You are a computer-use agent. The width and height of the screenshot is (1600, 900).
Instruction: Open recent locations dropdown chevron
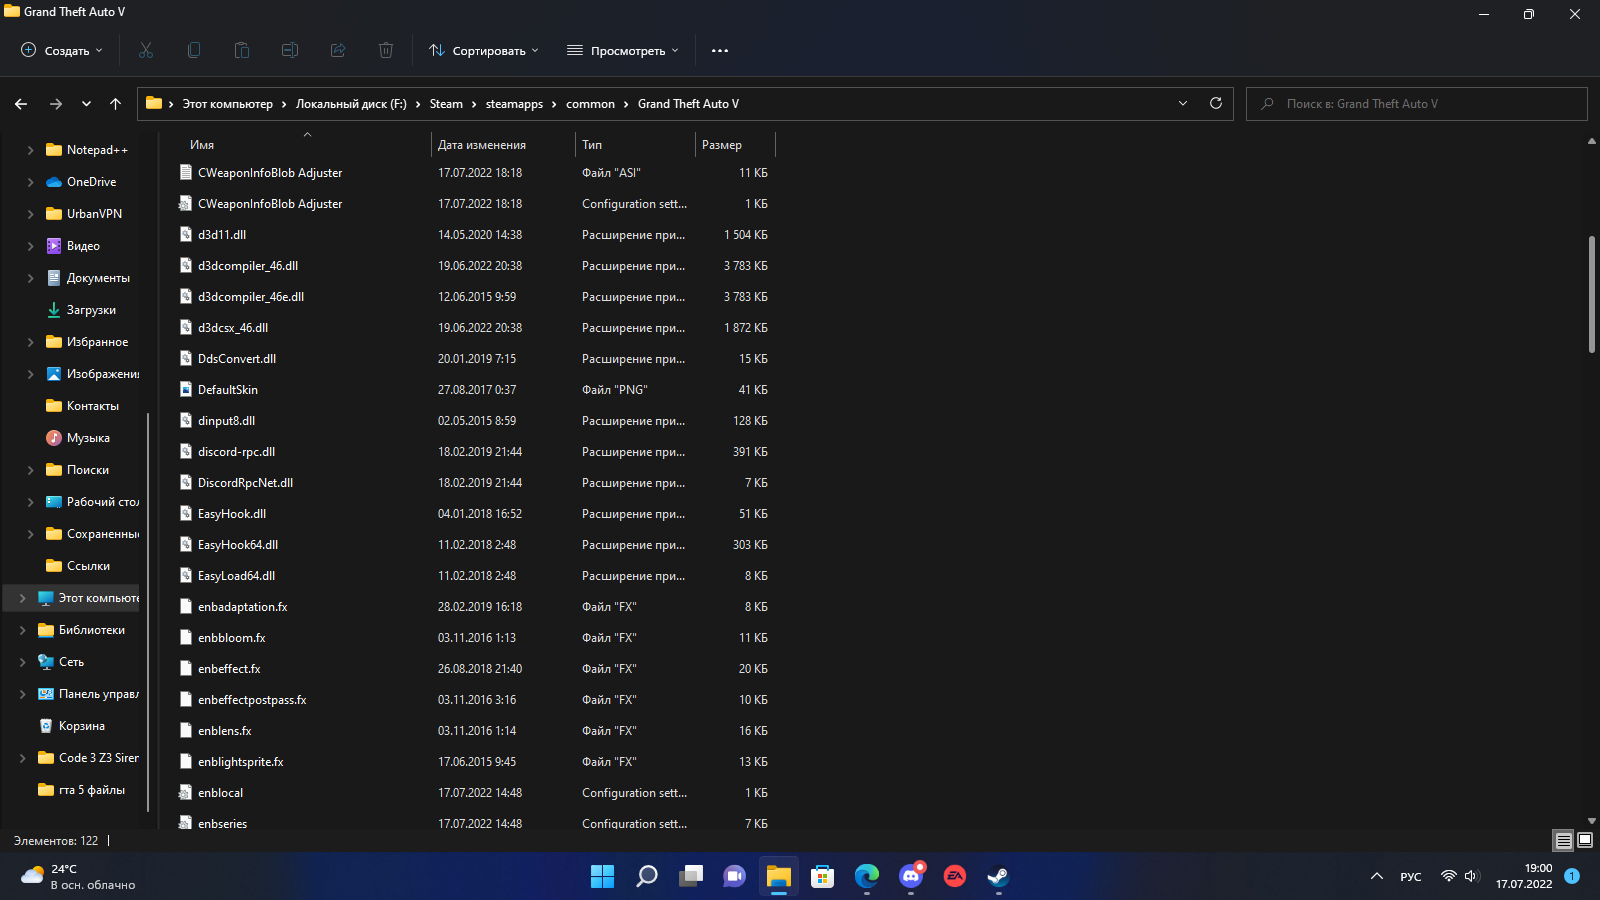coord(86,104)
